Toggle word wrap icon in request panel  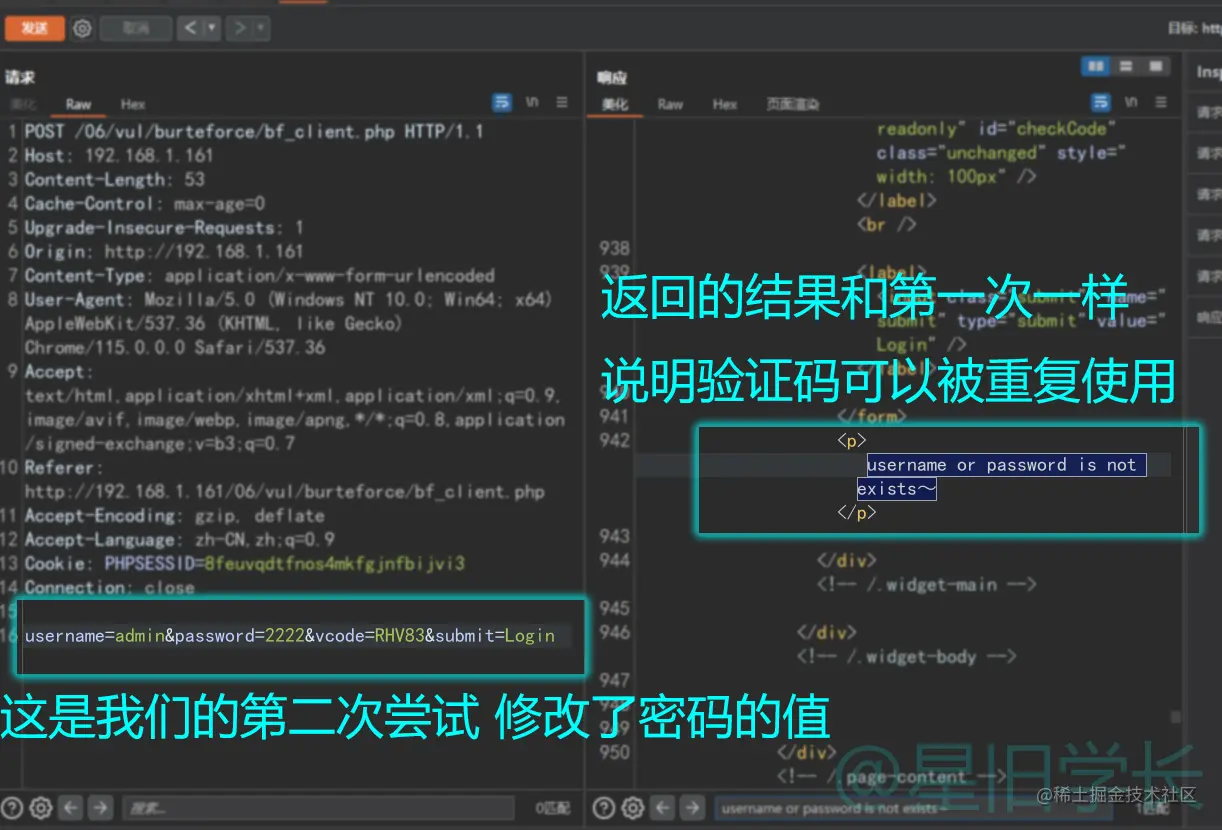click(x=502, y=102)
